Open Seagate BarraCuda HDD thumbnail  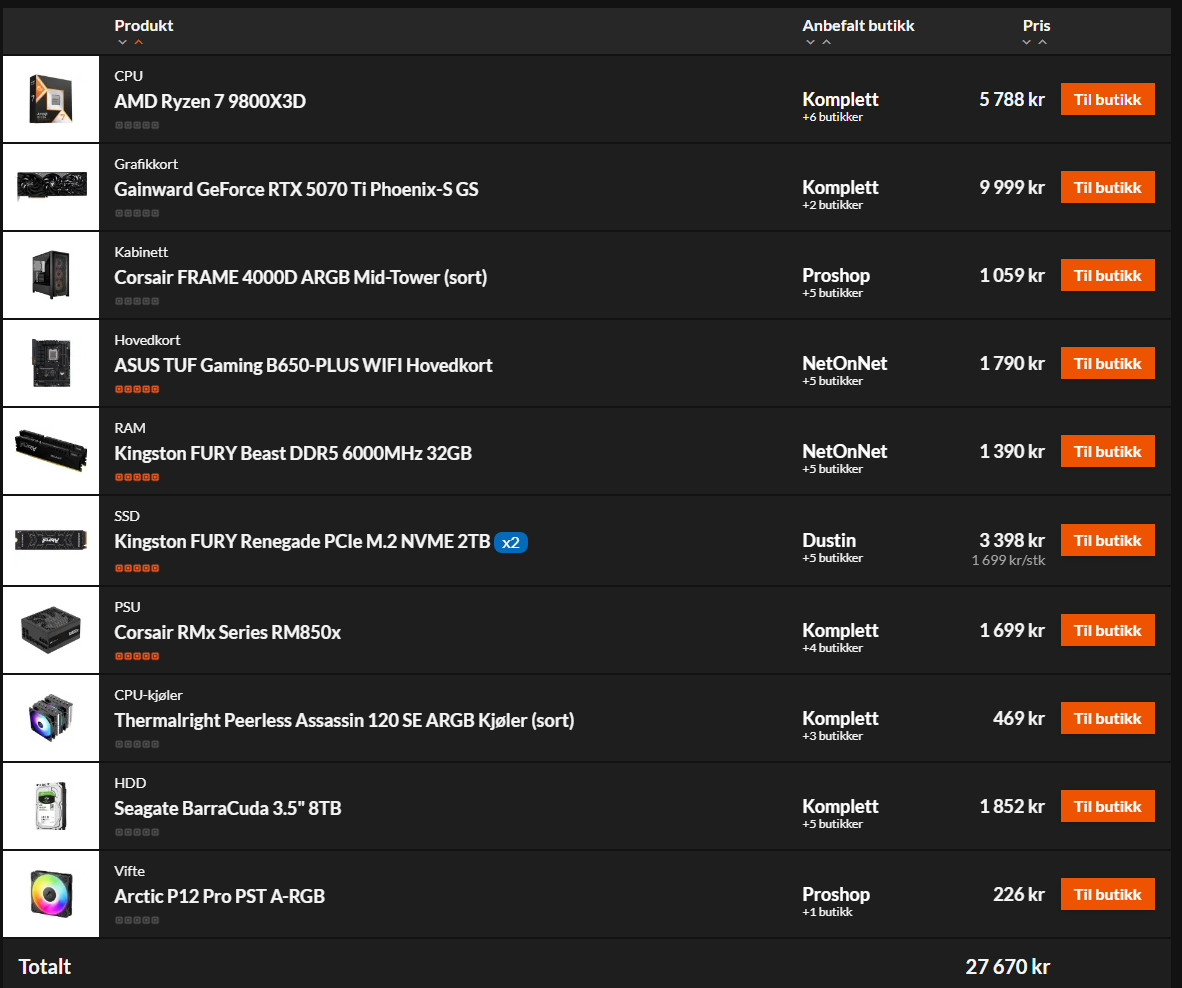coord(51,806)
